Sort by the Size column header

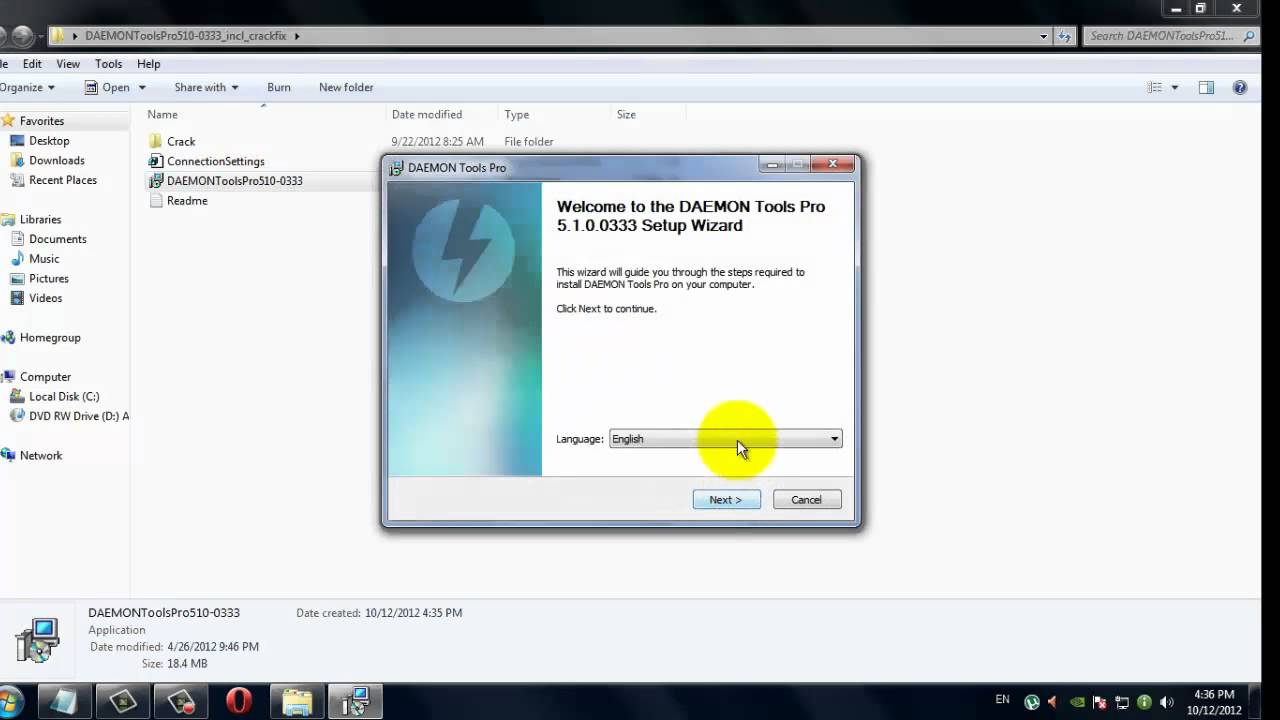[626, 114]
